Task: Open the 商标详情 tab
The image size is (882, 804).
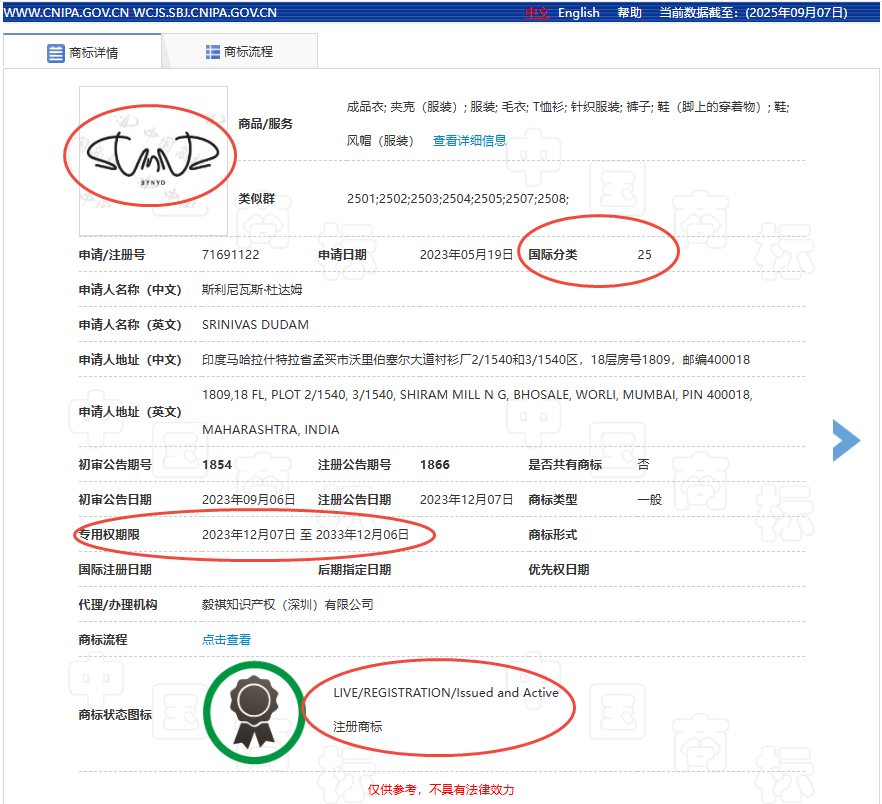Action: click(x=82, y=52)
